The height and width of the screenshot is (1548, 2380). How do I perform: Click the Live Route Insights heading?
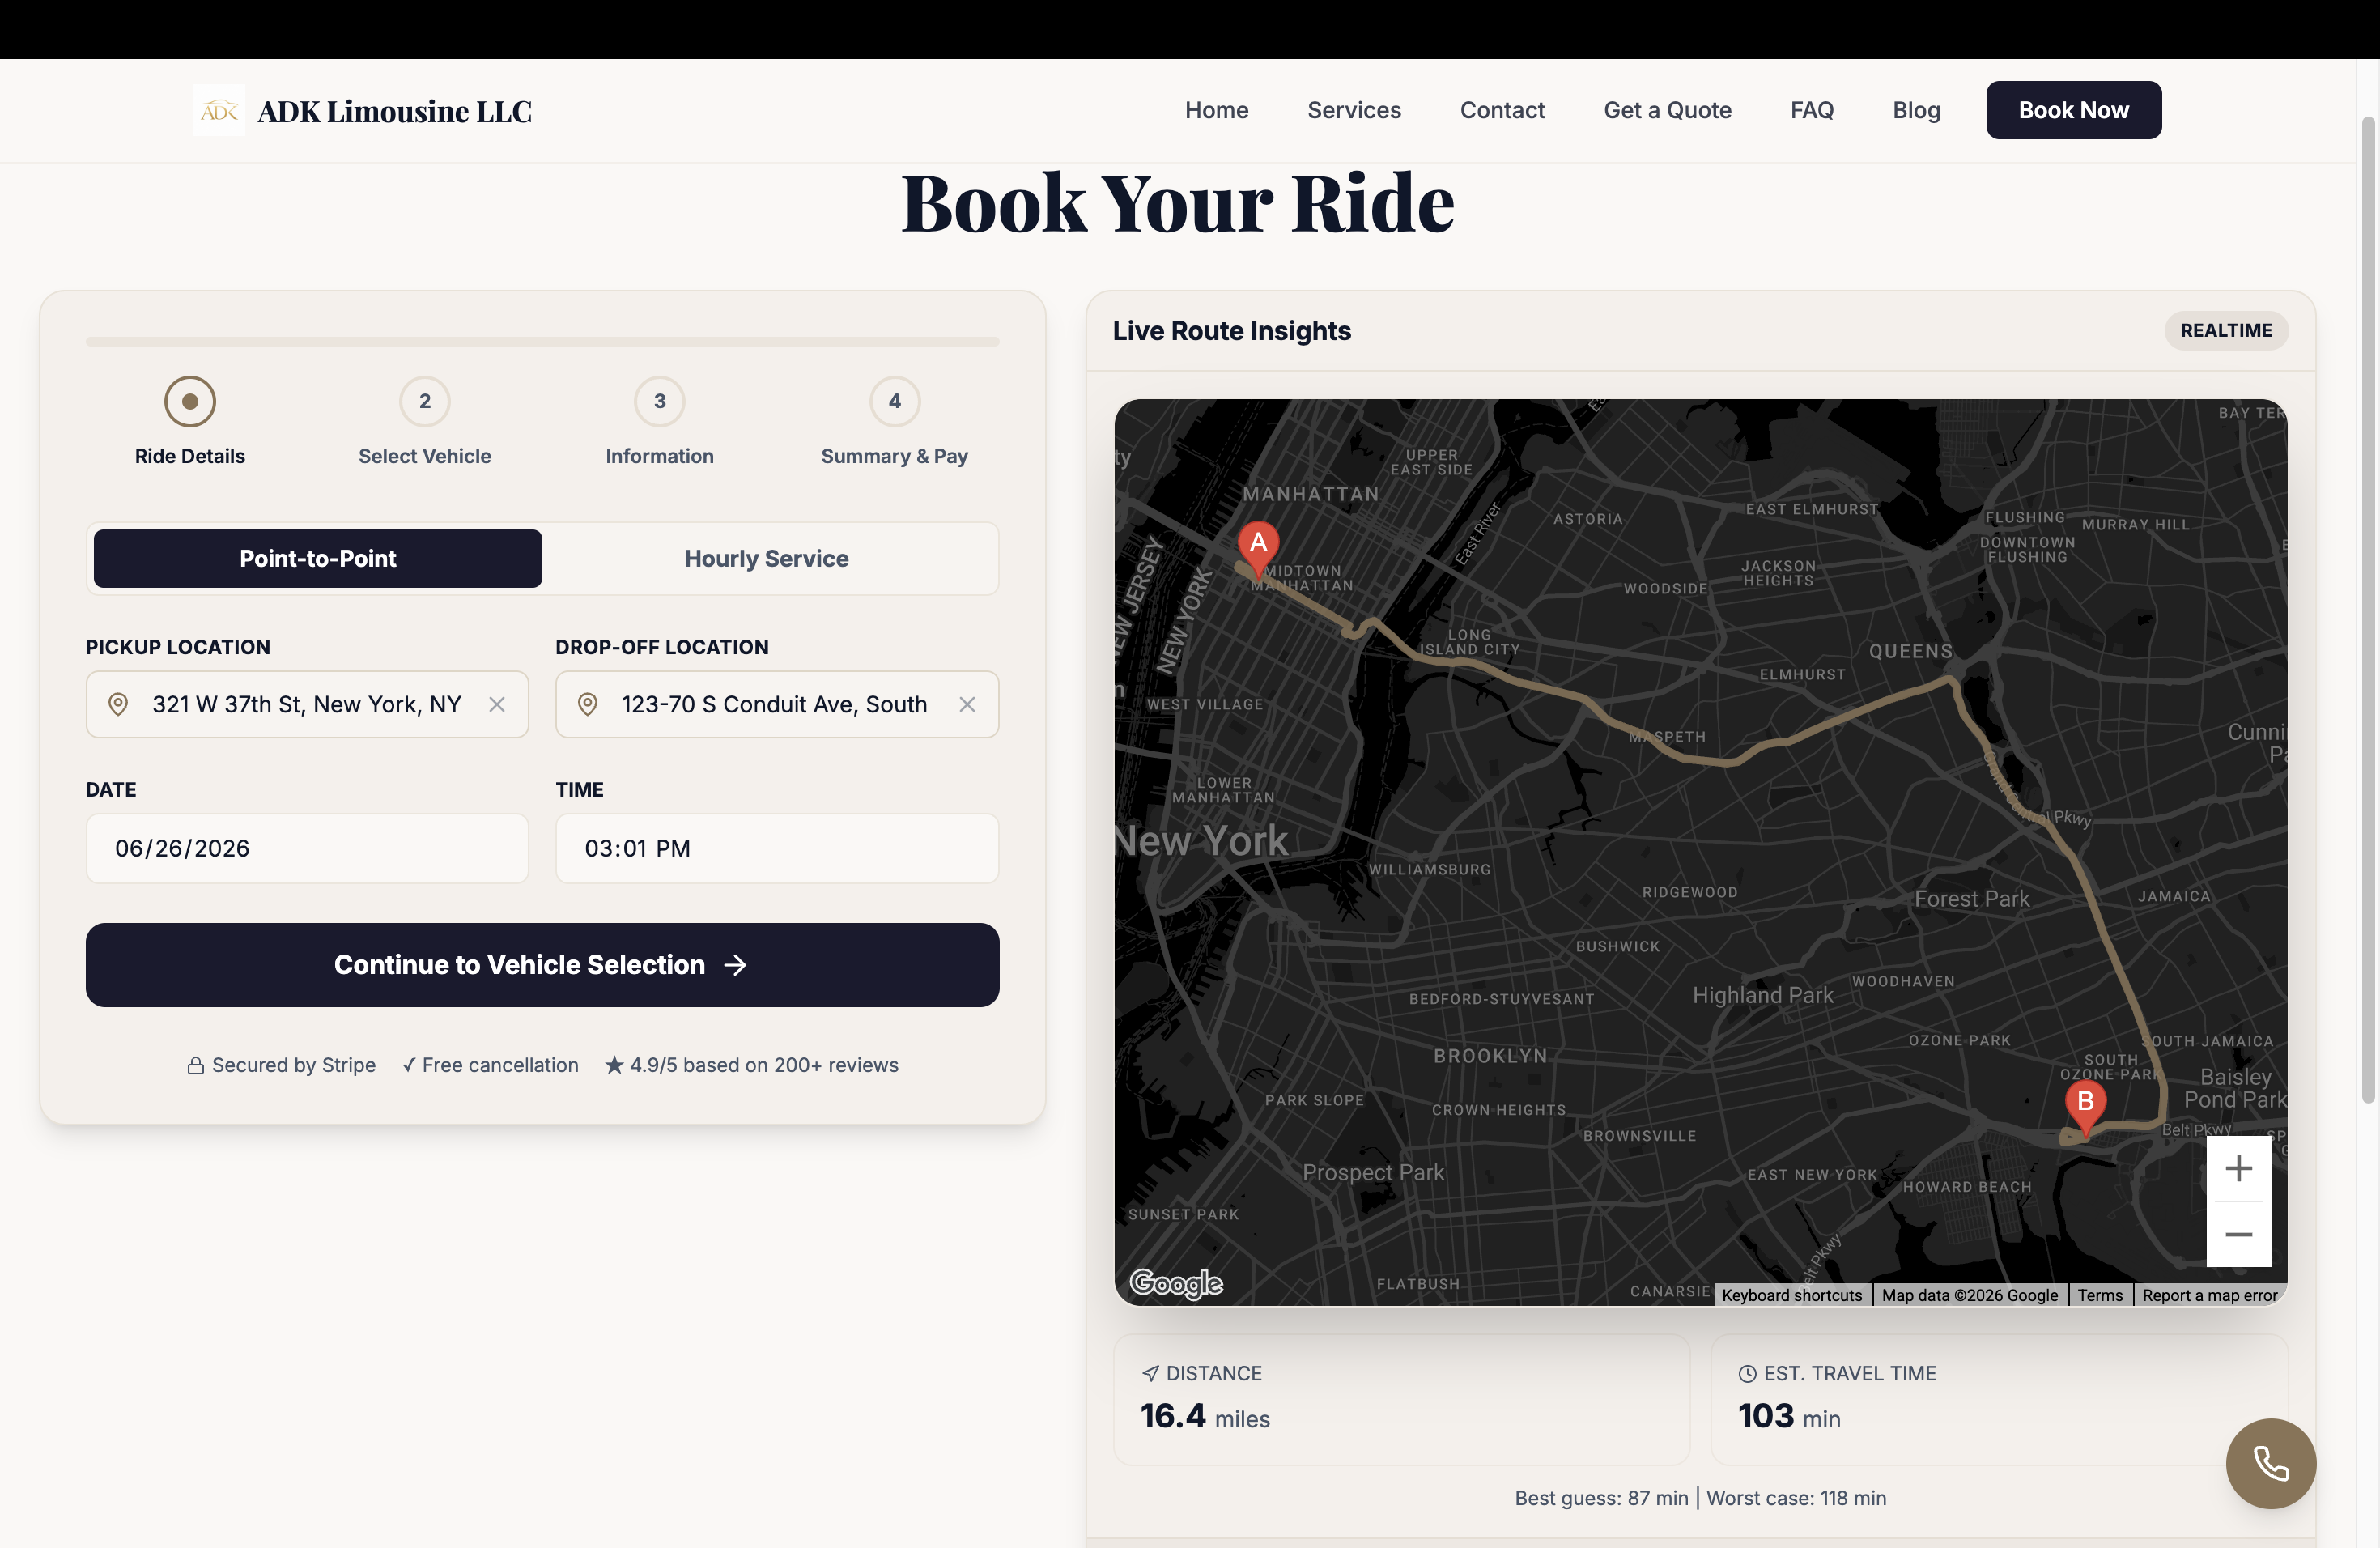1231,330
